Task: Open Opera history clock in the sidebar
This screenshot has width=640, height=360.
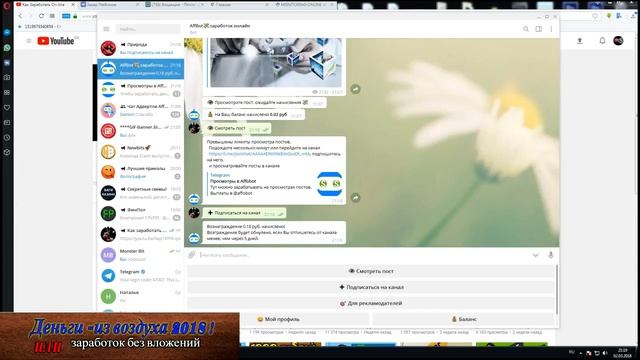Action: point(7,138)
